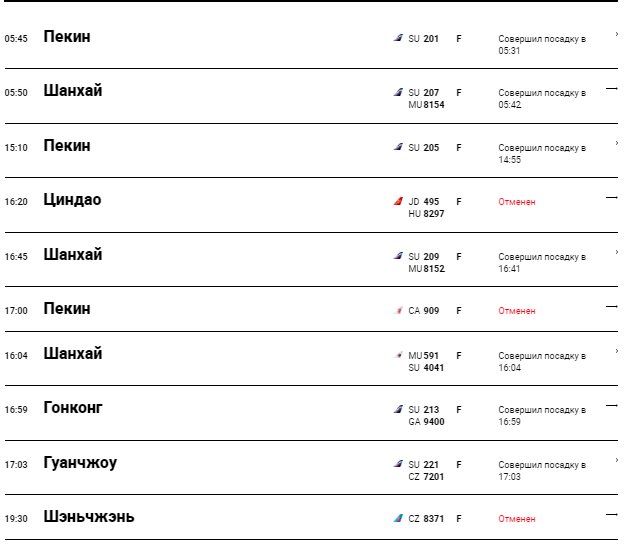This screenshot has height=547, width=642.
Task: Click the China Southern logo by CZ 8371
Action: point(398,518)
